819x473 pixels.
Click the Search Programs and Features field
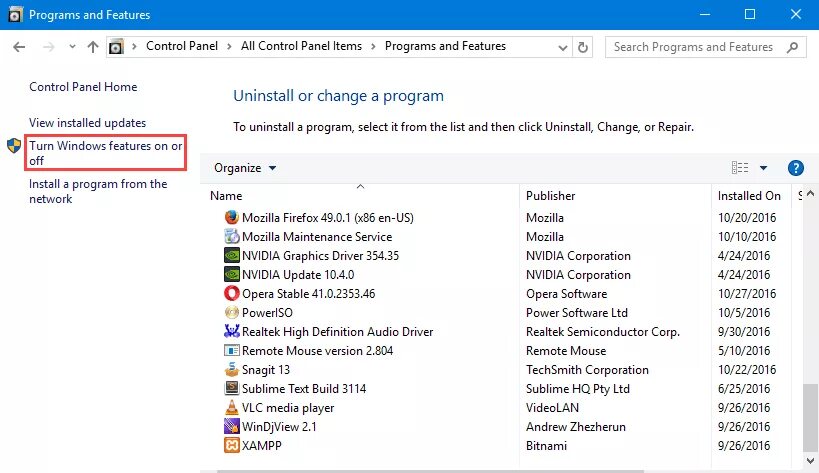point(706,47)
